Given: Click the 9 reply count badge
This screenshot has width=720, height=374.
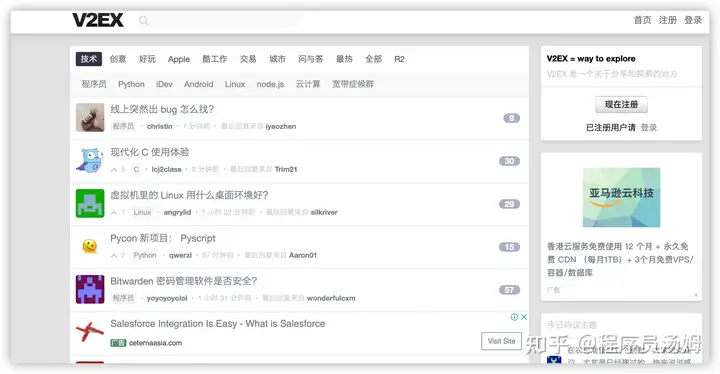Looking at the screenshot, I should [x=512, y=118].
